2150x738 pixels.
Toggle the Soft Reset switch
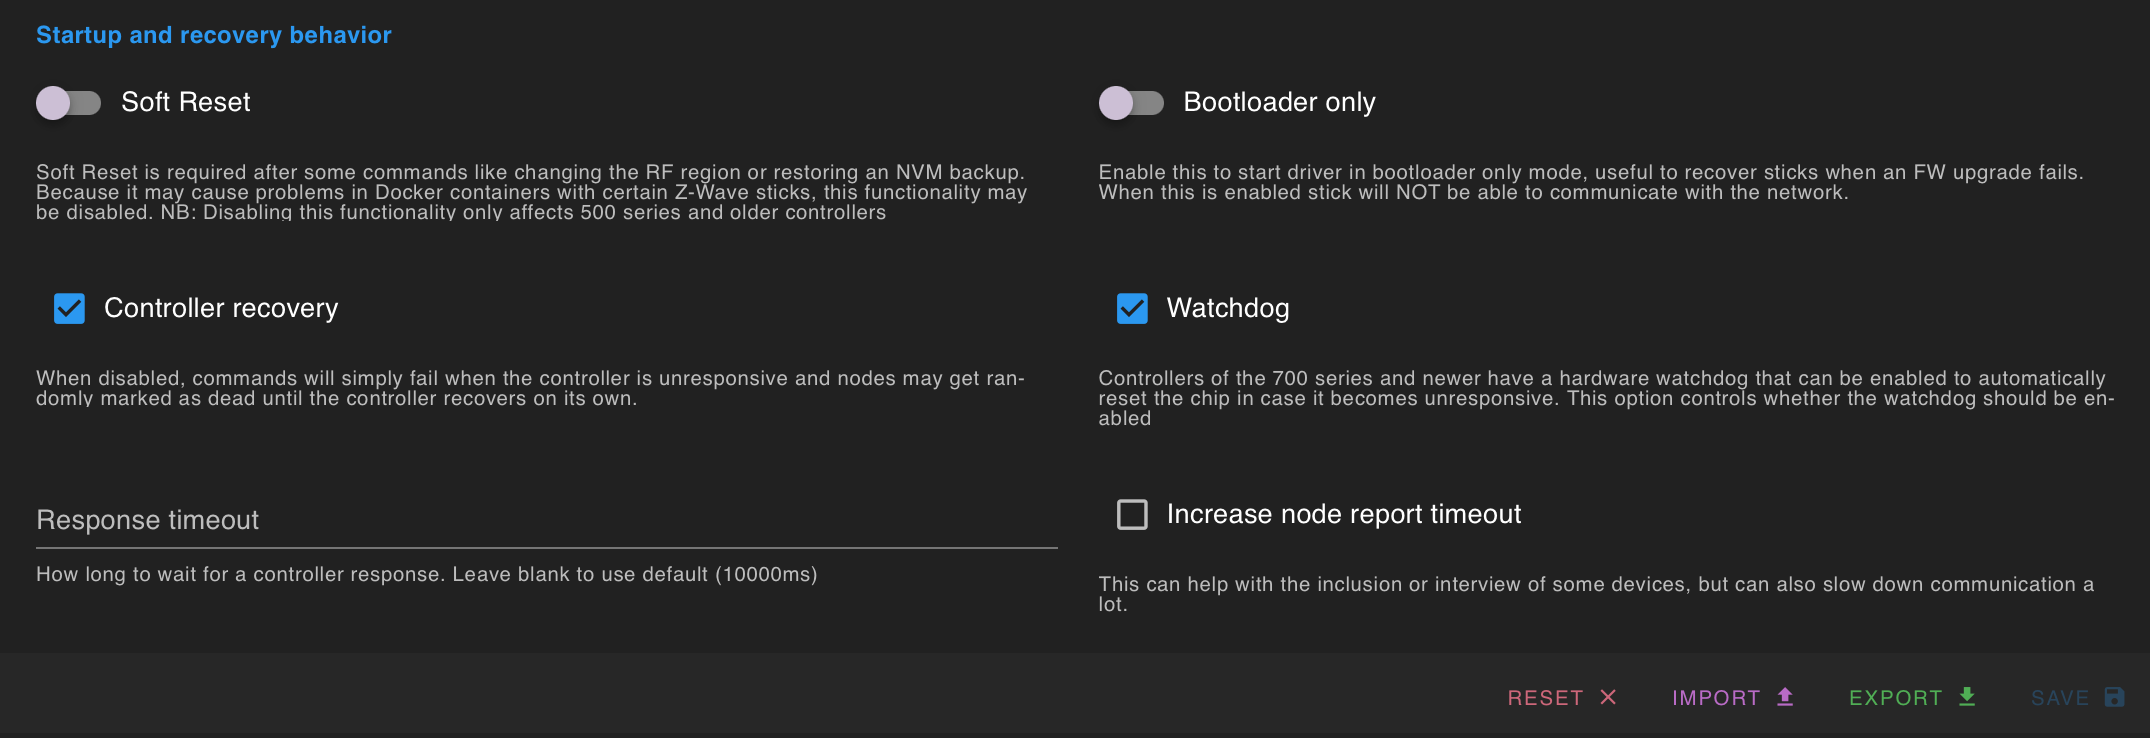68,102
